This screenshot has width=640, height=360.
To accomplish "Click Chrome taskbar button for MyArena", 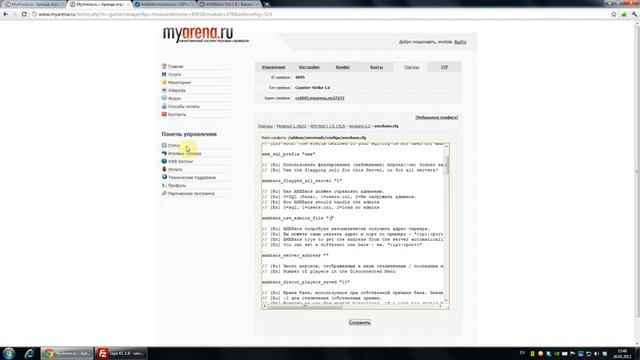I will coord(67,353).
